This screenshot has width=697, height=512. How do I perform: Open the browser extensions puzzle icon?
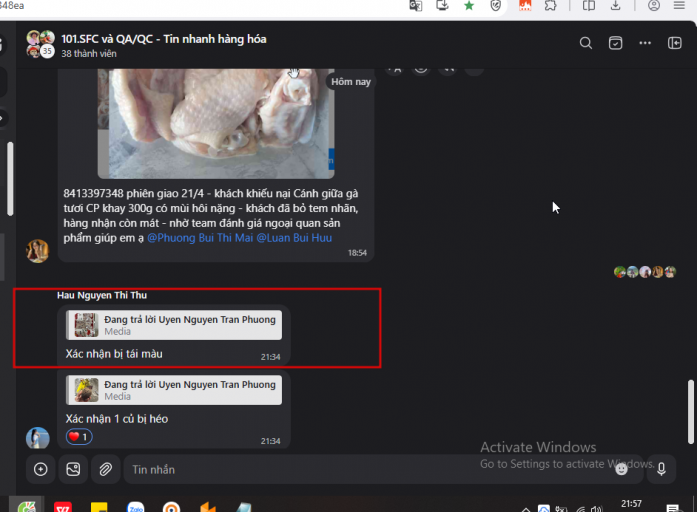pos(551,6)
